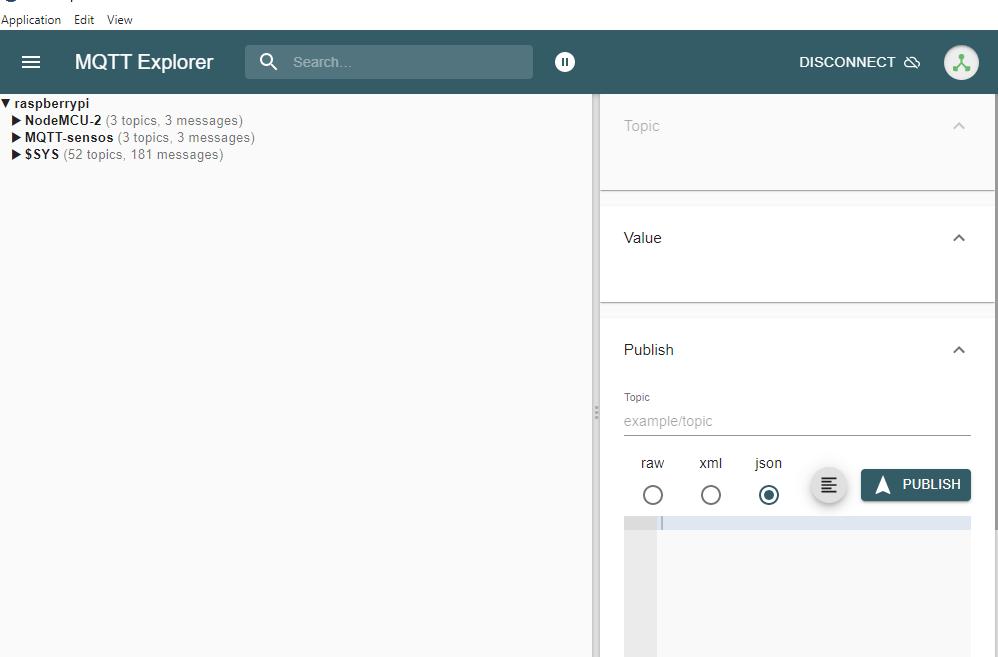Viewport: 998px width, 657px height.
Task: Click the Publish panel heading
Action: coord(649,350)
